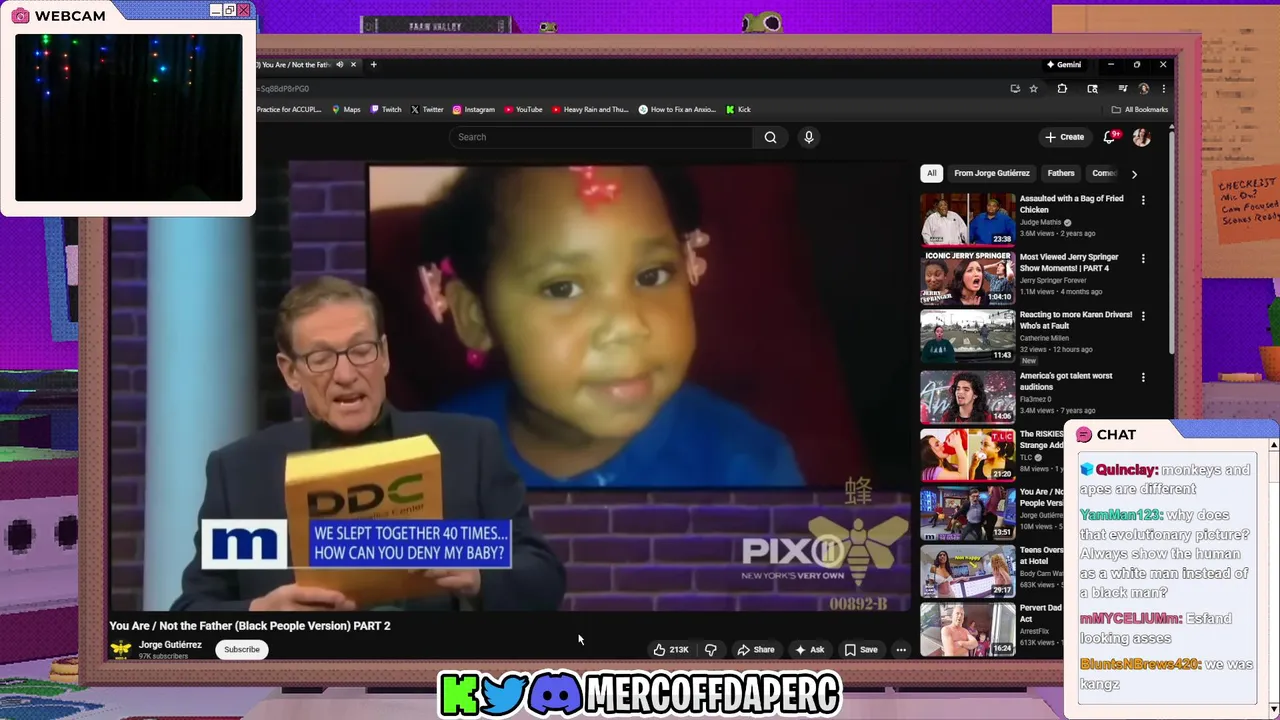Screen dimensions: 1280x720
Task: Open Pervert Dad video thumbnail
Action: point(967,629)
